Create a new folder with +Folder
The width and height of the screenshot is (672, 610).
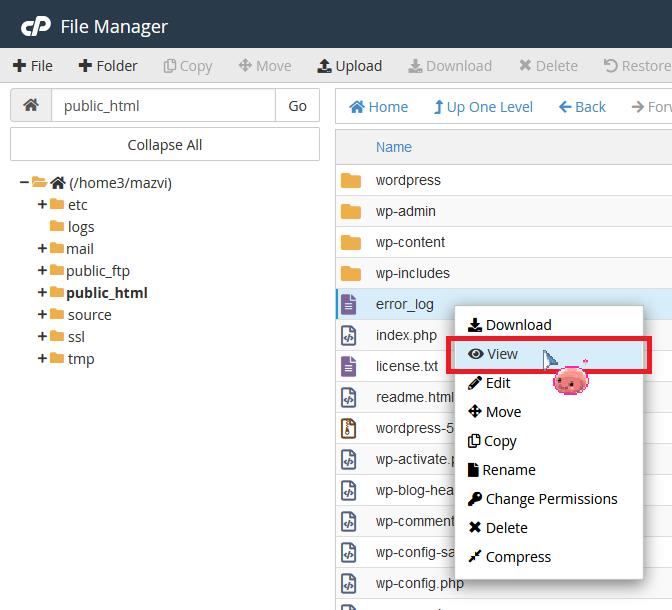coord(108,66)
